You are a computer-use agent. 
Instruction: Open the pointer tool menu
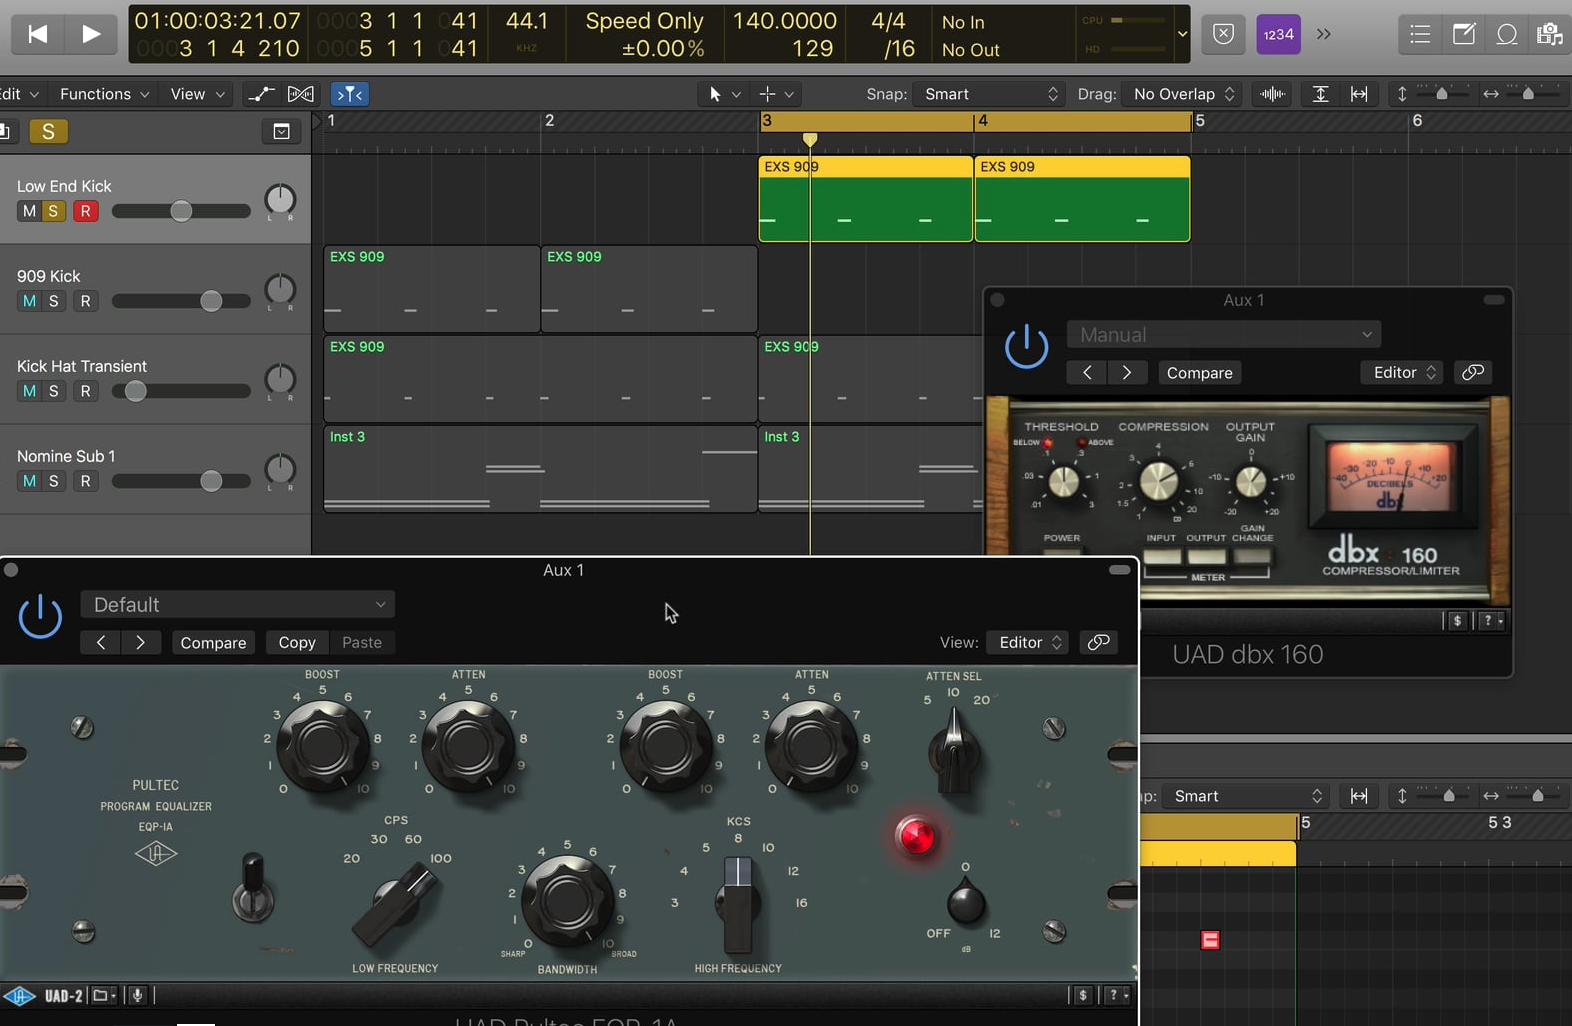725,94
